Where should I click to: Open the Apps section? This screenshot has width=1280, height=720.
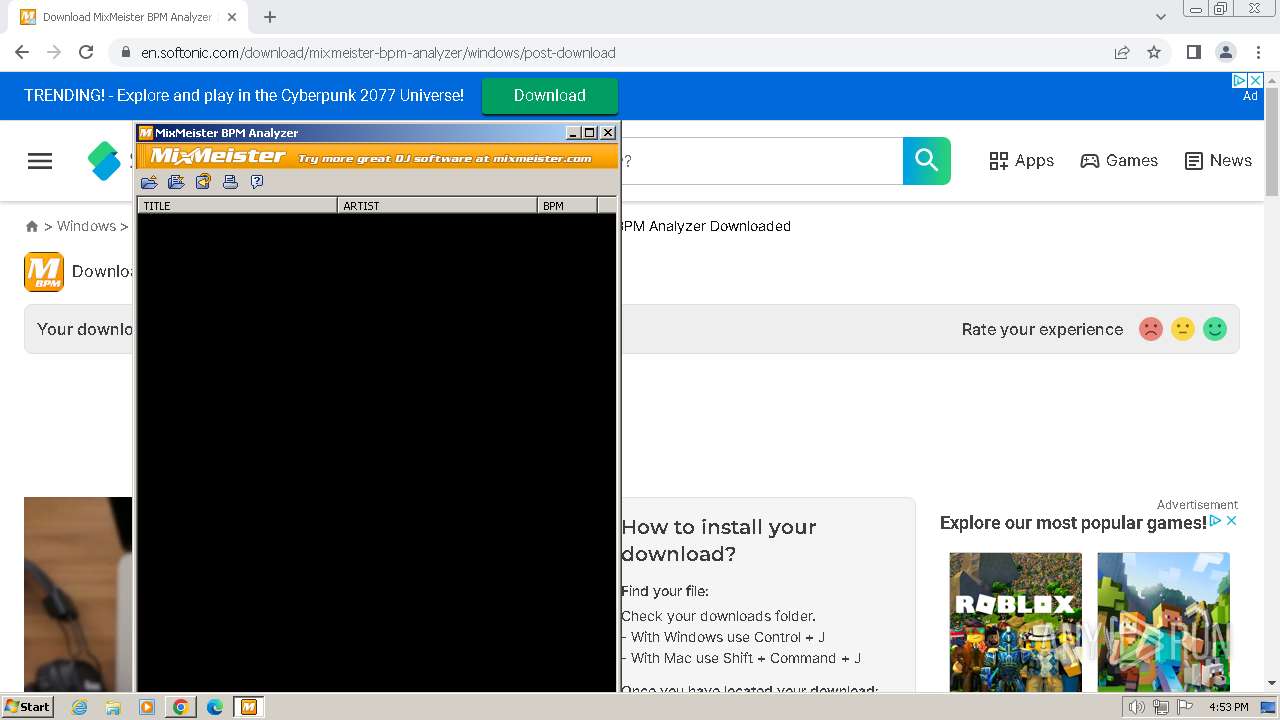coord(1021,160)
